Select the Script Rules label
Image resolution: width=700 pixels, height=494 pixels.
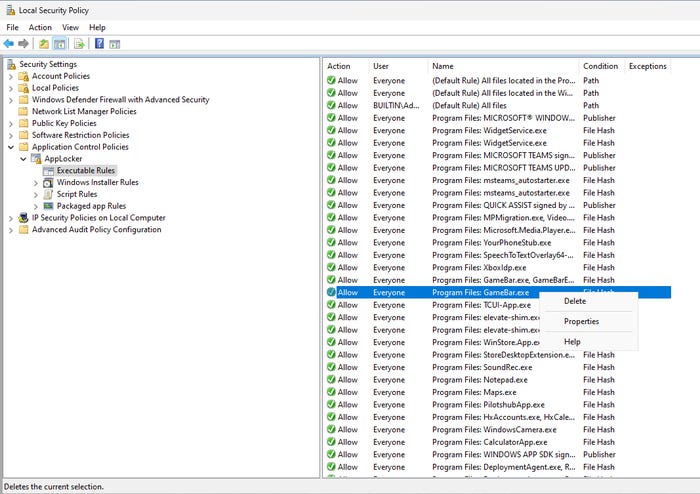[77, 194]
